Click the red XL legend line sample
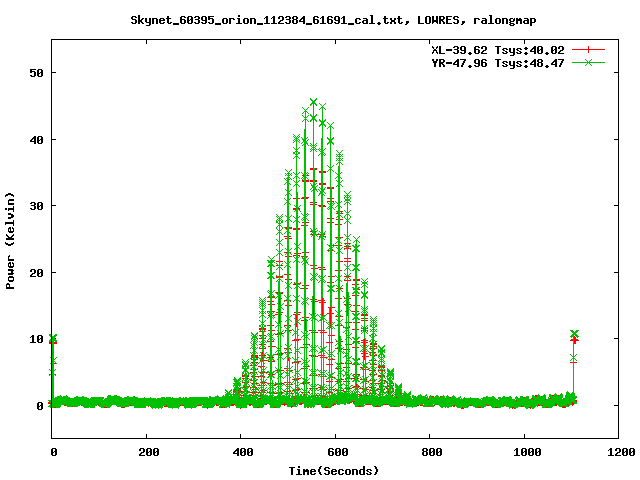The height and width of the screenshot is (480, 640). [588, 50]
